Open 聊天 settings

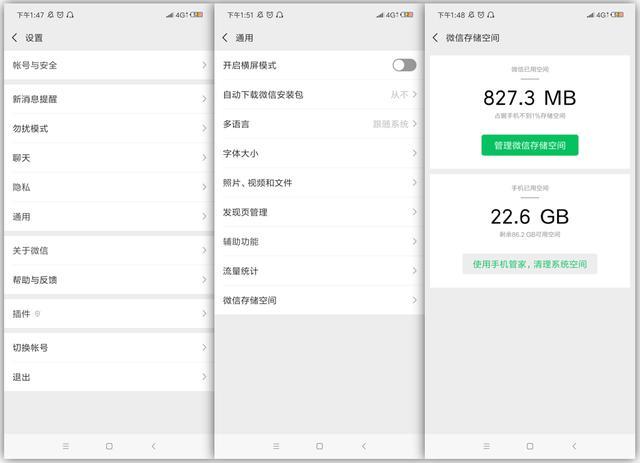pos(109,158)
